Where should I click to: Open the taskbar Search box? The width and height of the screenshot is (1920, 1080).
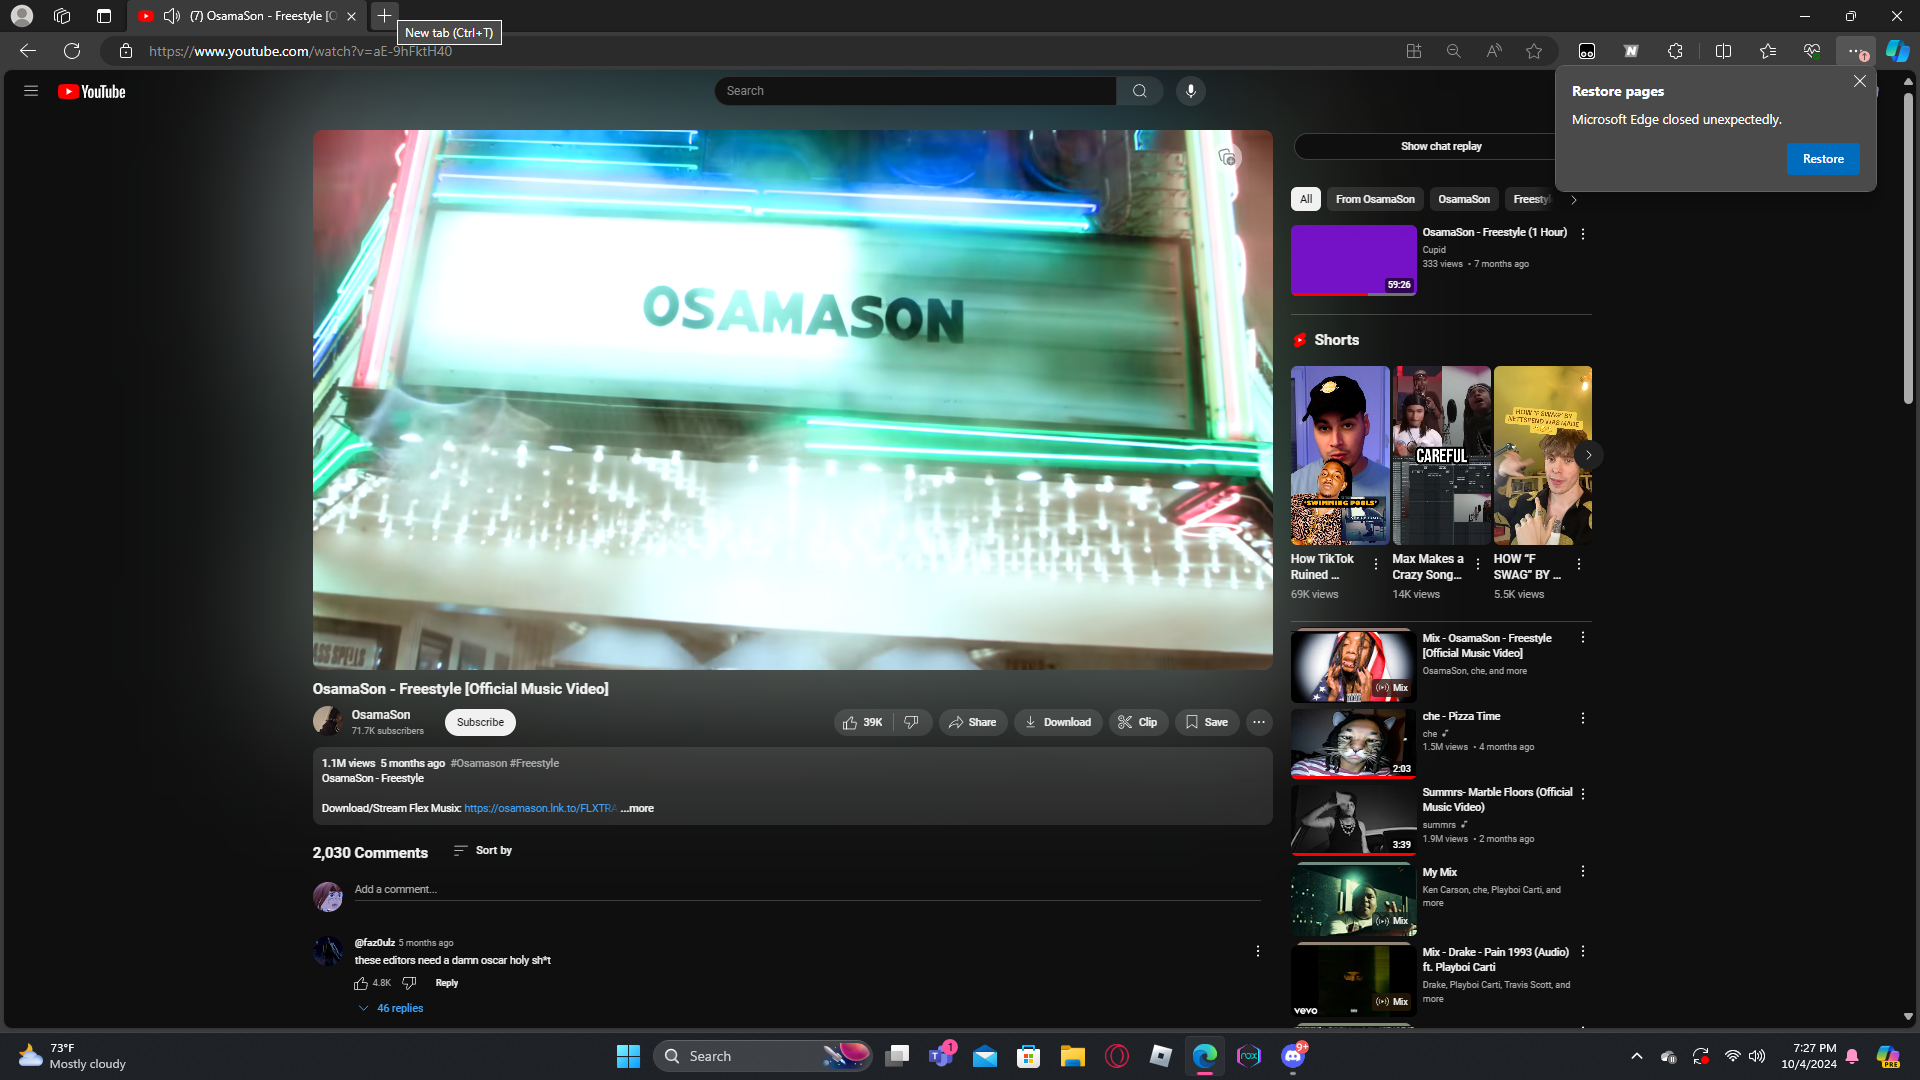click(x=762, y=1056)
